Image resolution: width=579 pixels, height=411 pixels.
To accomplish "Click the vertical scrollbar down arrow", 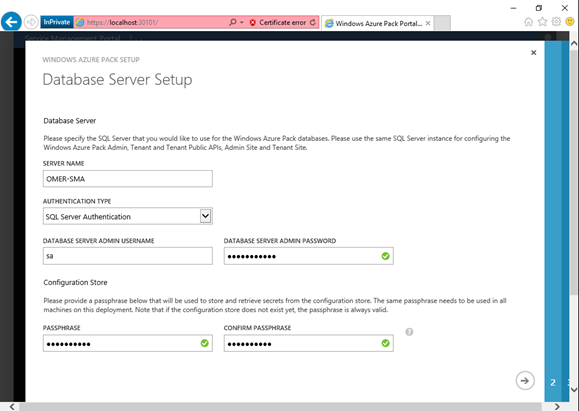I will click(x=574, y=390).
